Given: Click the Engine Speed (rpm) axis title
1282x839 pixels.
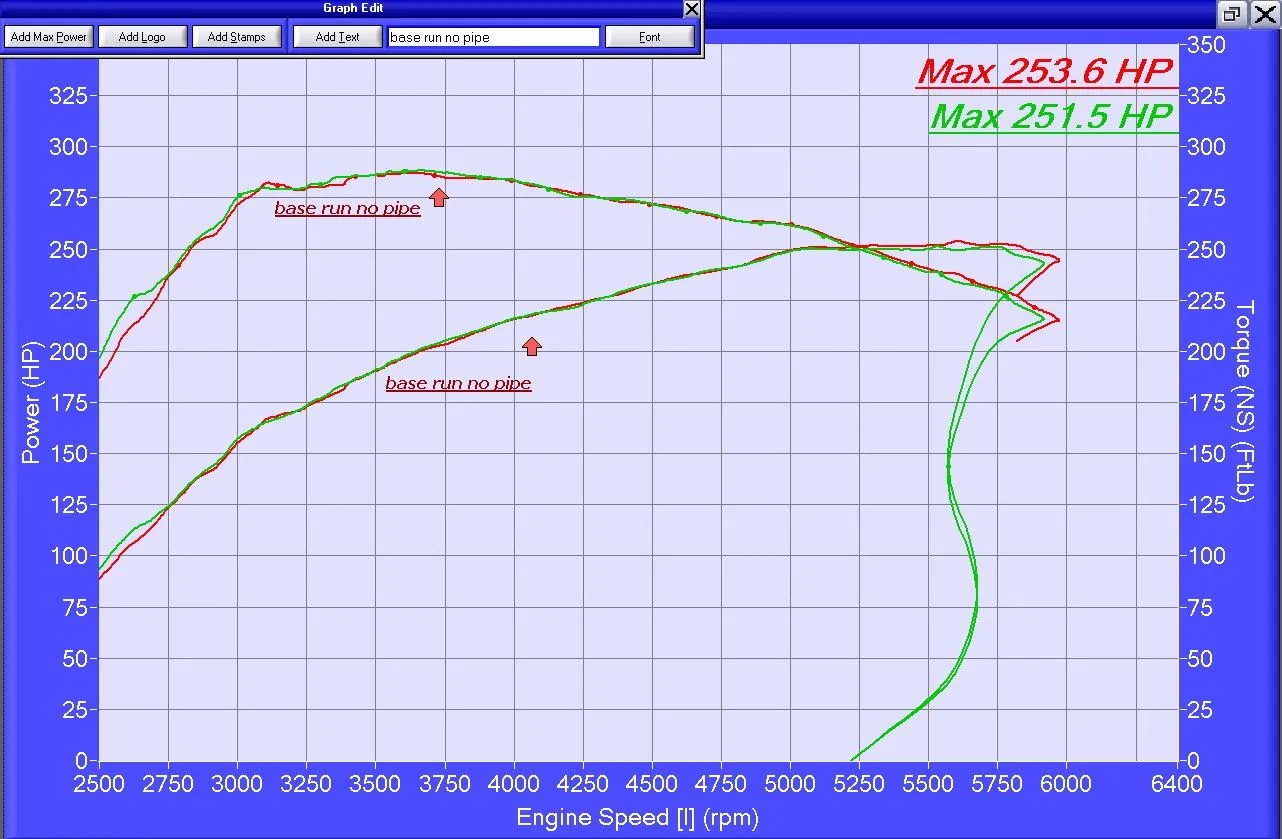Looking at the screenshot, I should 637,818.
